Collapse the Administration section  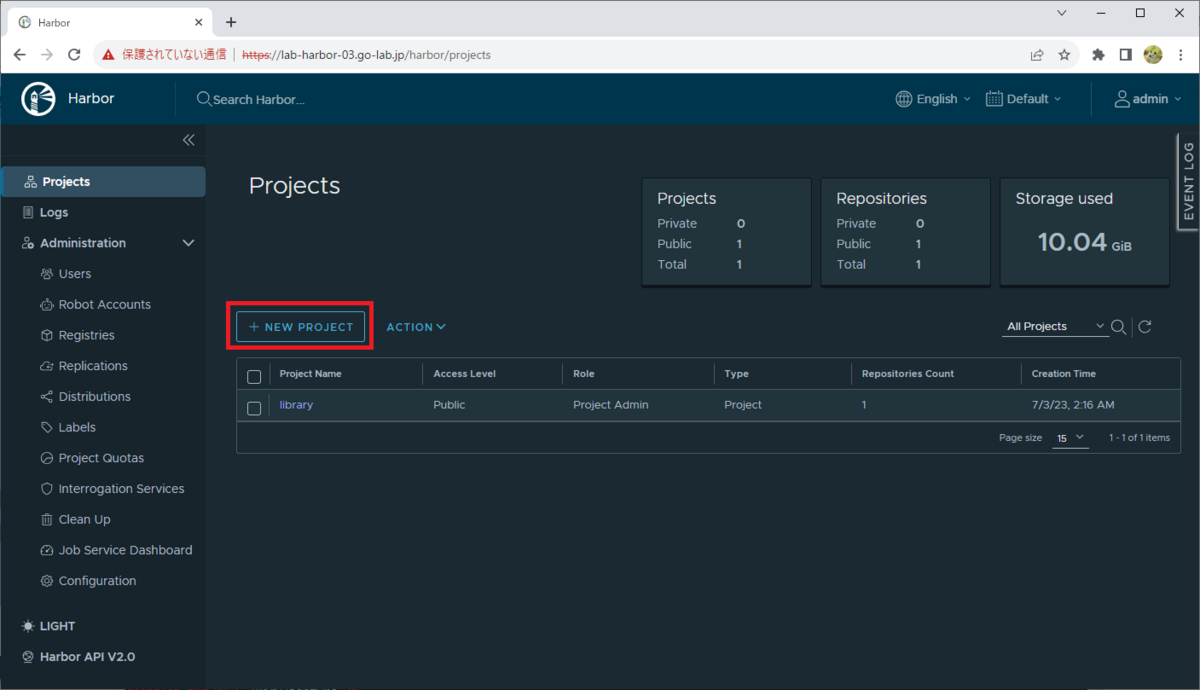pyautogui.click(x=188, y=243)
